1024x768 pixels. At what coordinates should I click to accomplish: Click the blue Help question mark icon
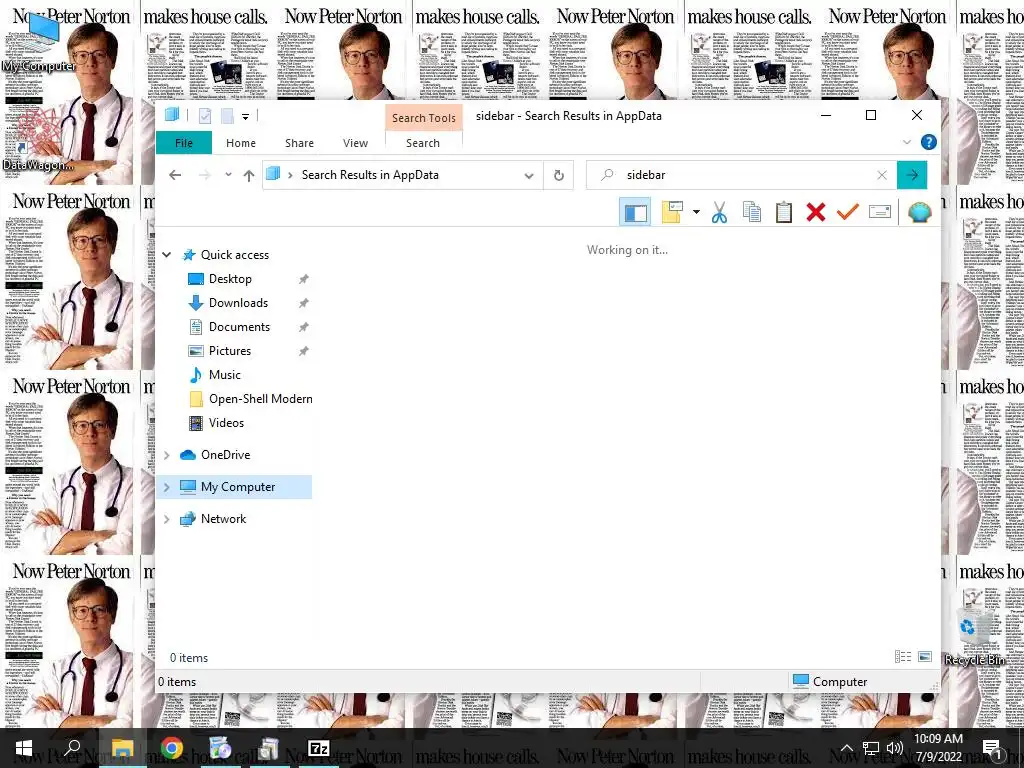tap(928, 142)
